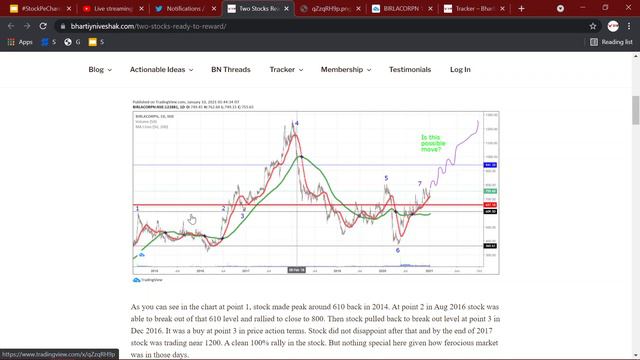640x360 pixels.
Task: Expand the Blog menu
Action: coord(100,69)
